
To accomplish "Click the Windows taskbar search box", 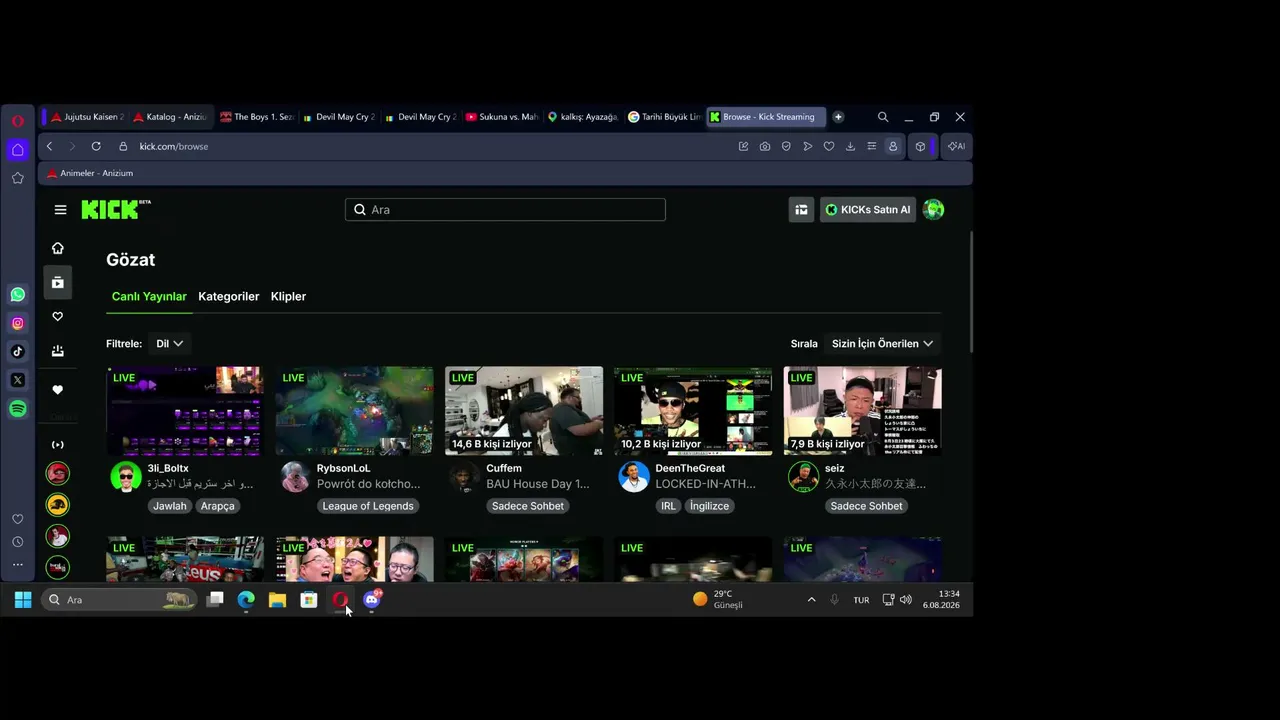I will tap(119, 600).
